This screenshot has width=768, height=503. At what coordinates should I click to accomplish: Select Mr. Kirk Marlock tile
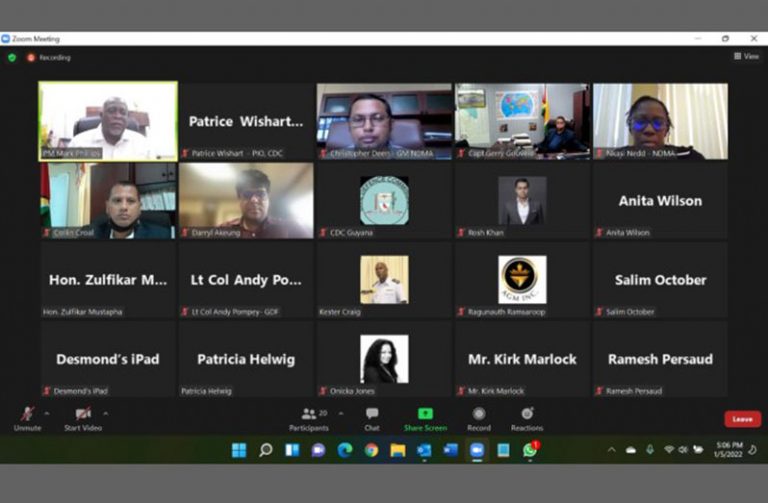[522, 359]
